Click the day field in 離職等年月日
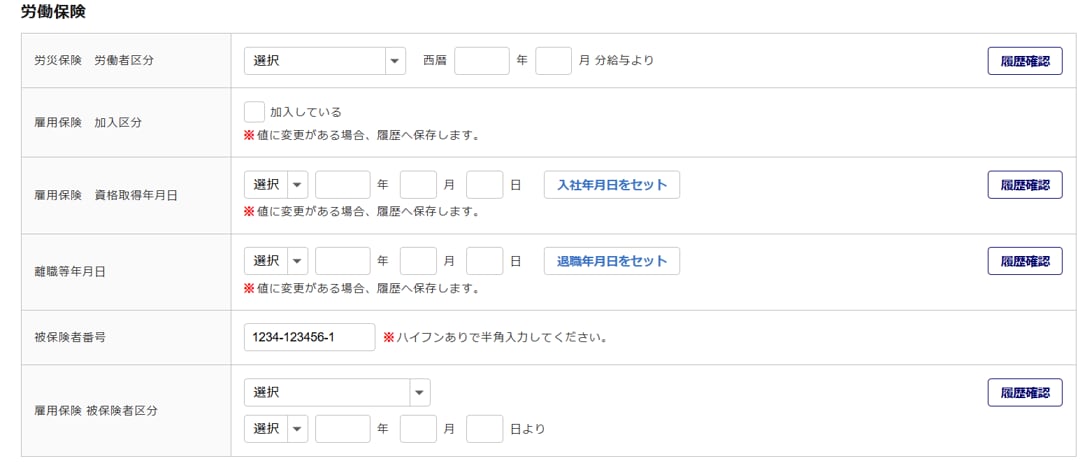This screenshot has height=468, width=1087. click(x=484, y=261)
